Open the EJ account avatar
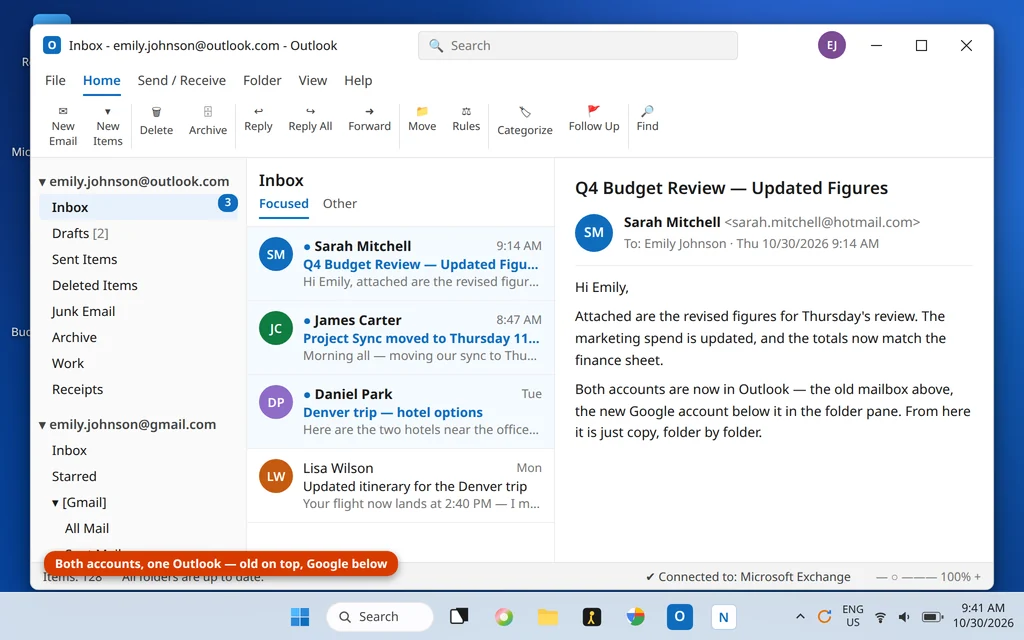The width and height of the screenshot is (1024, 640). [831, 45]
